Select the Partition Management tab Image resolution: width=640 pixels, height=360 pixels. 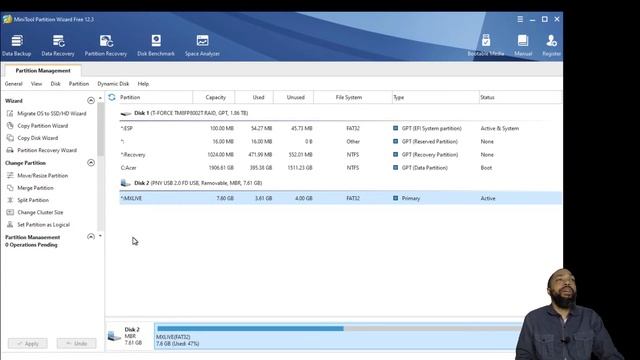[x=43, y=71]
